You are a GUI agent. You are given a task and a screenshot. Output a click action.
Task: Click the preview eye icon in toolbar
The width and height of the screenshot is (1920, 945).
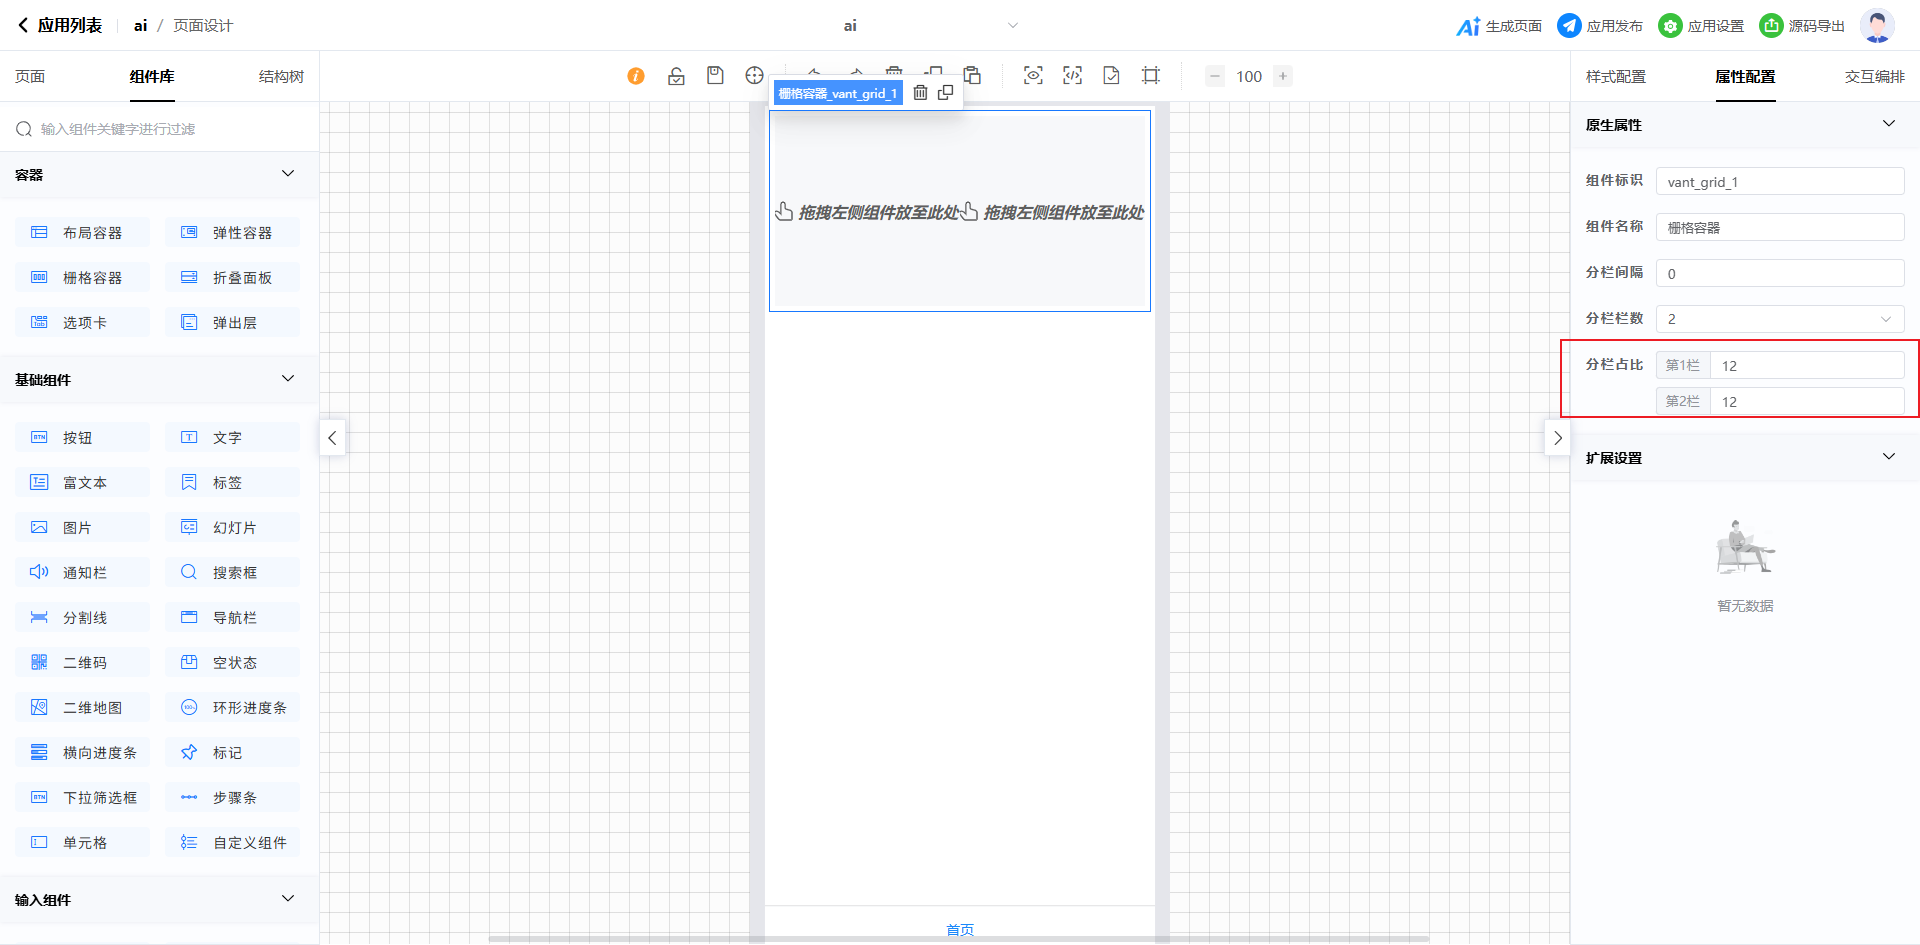click(x=1033, y=76)
